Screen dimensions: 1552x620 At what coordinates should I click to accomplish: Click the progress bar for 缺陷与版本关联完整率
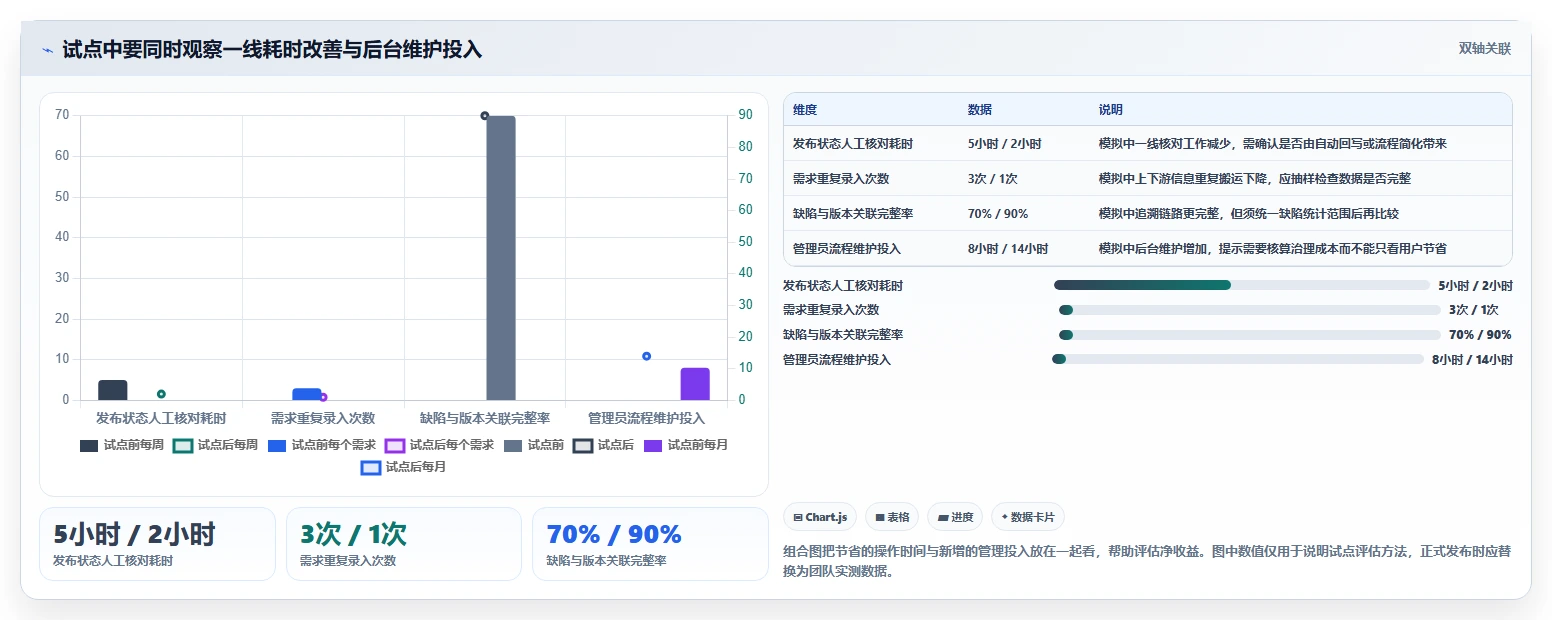click(1249, 335)
